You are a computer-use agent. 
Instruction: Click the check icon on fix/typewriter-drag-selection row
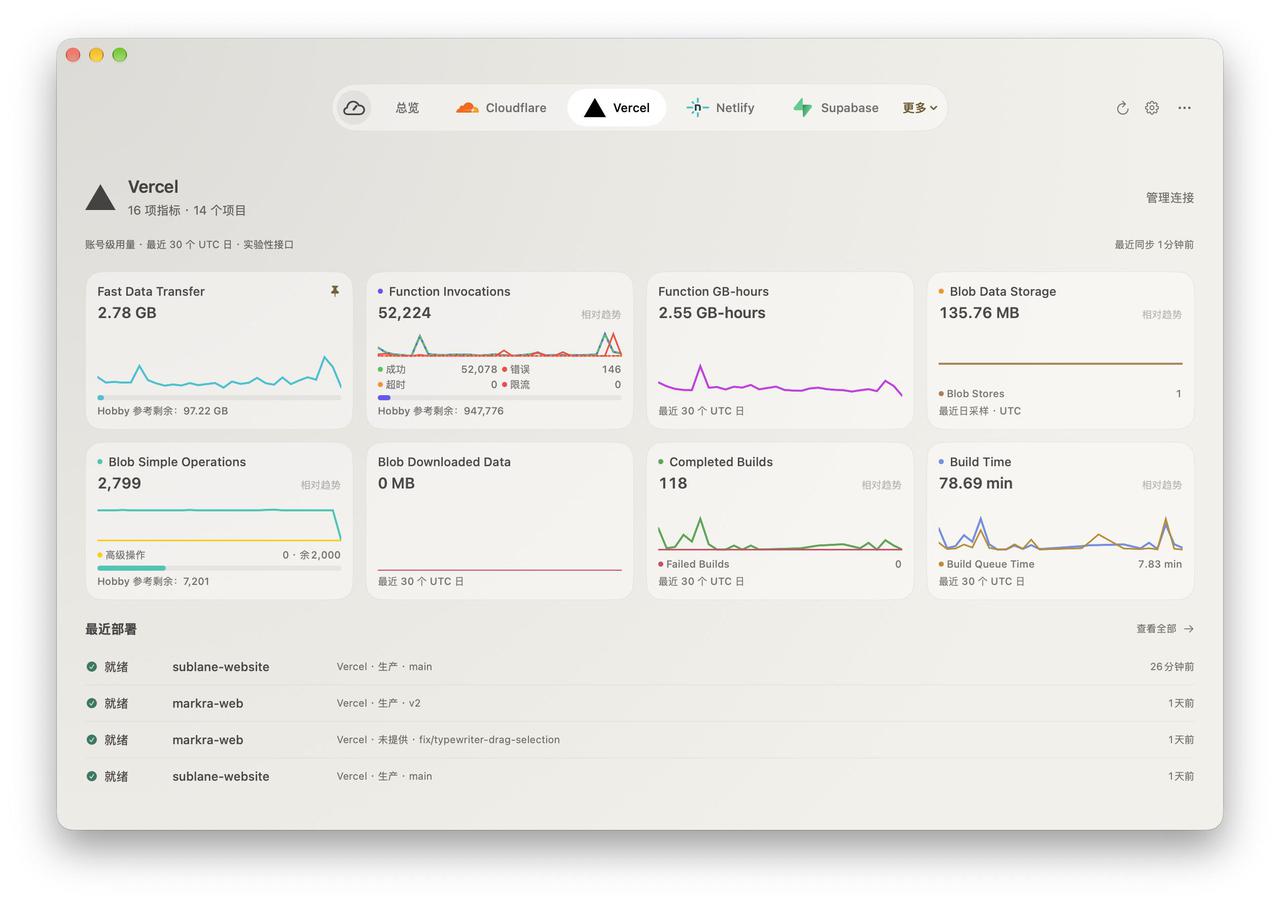click(x=92, y=740)
